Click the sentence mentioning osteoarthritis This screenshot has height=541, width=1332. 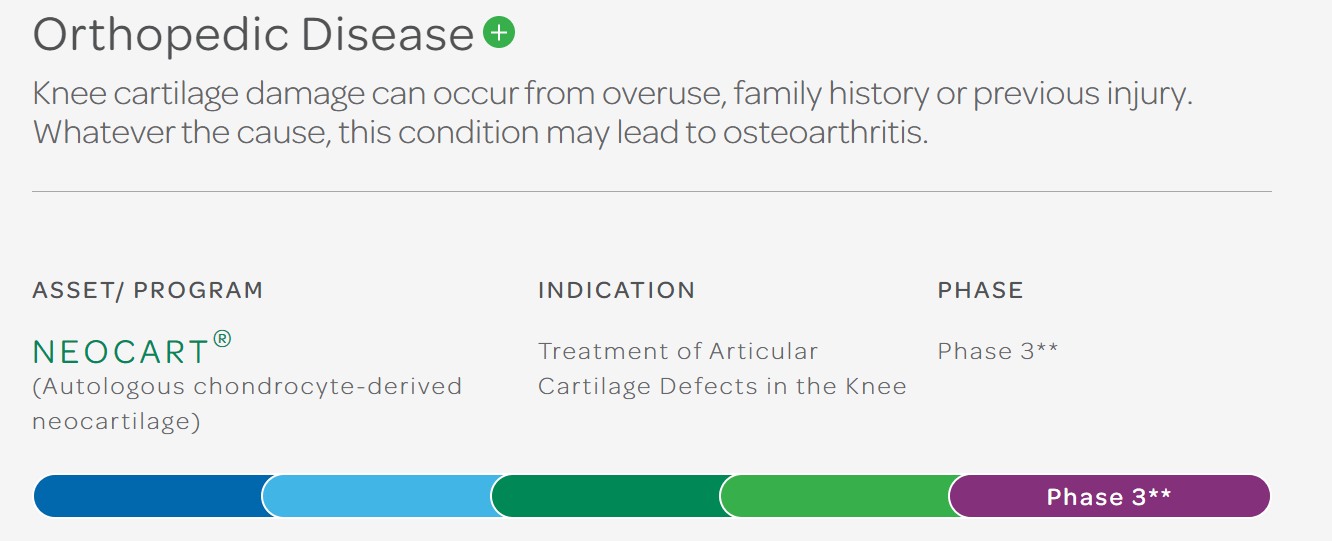pyautogui.click(x=480, y=133)
